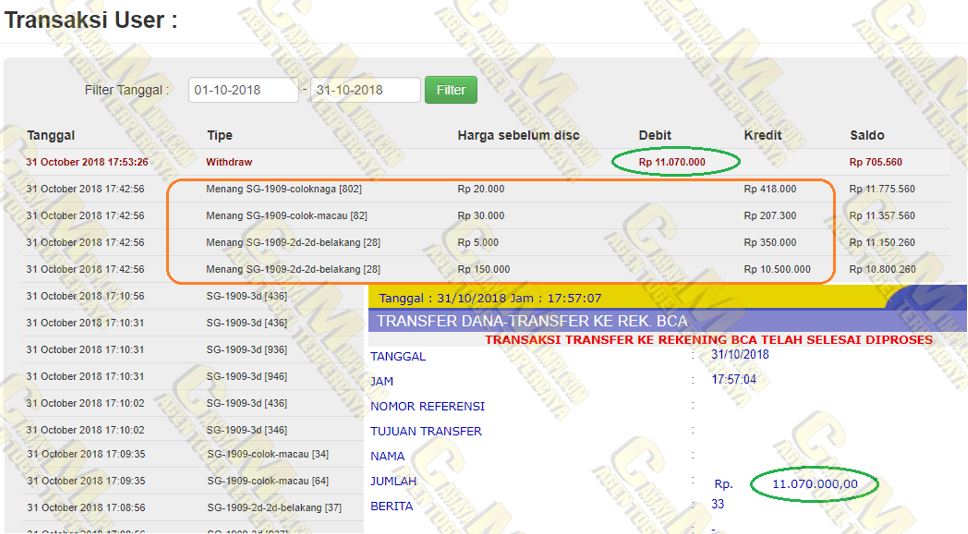
Task: Click the Rp 705.560 balance value
Action: coord(875,162)
